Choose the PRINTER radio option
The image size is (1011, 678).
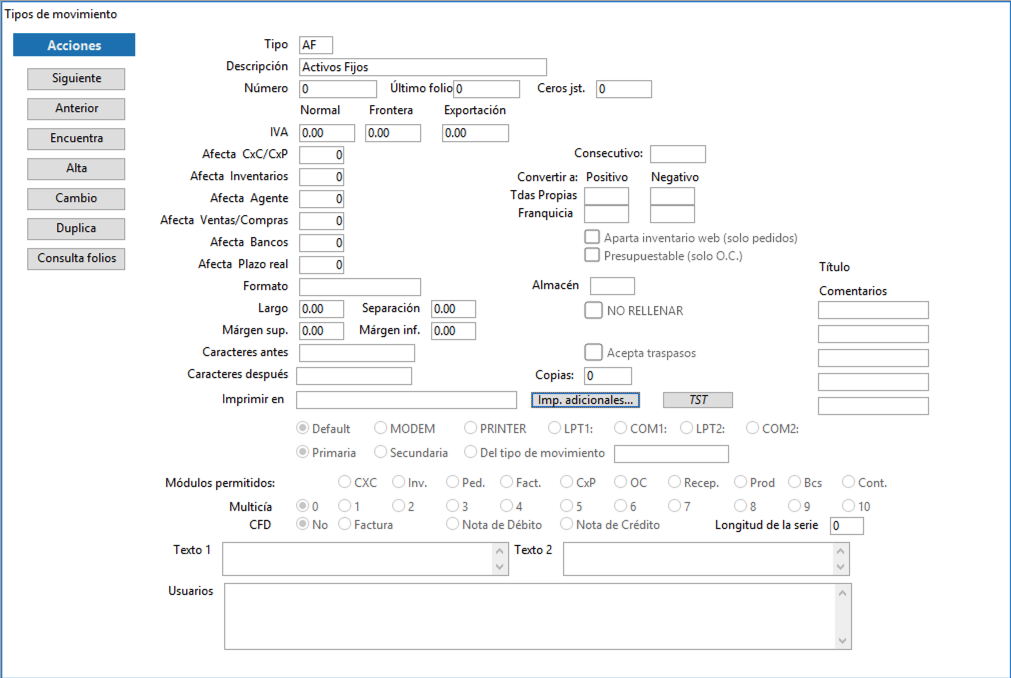click(471, 428)
